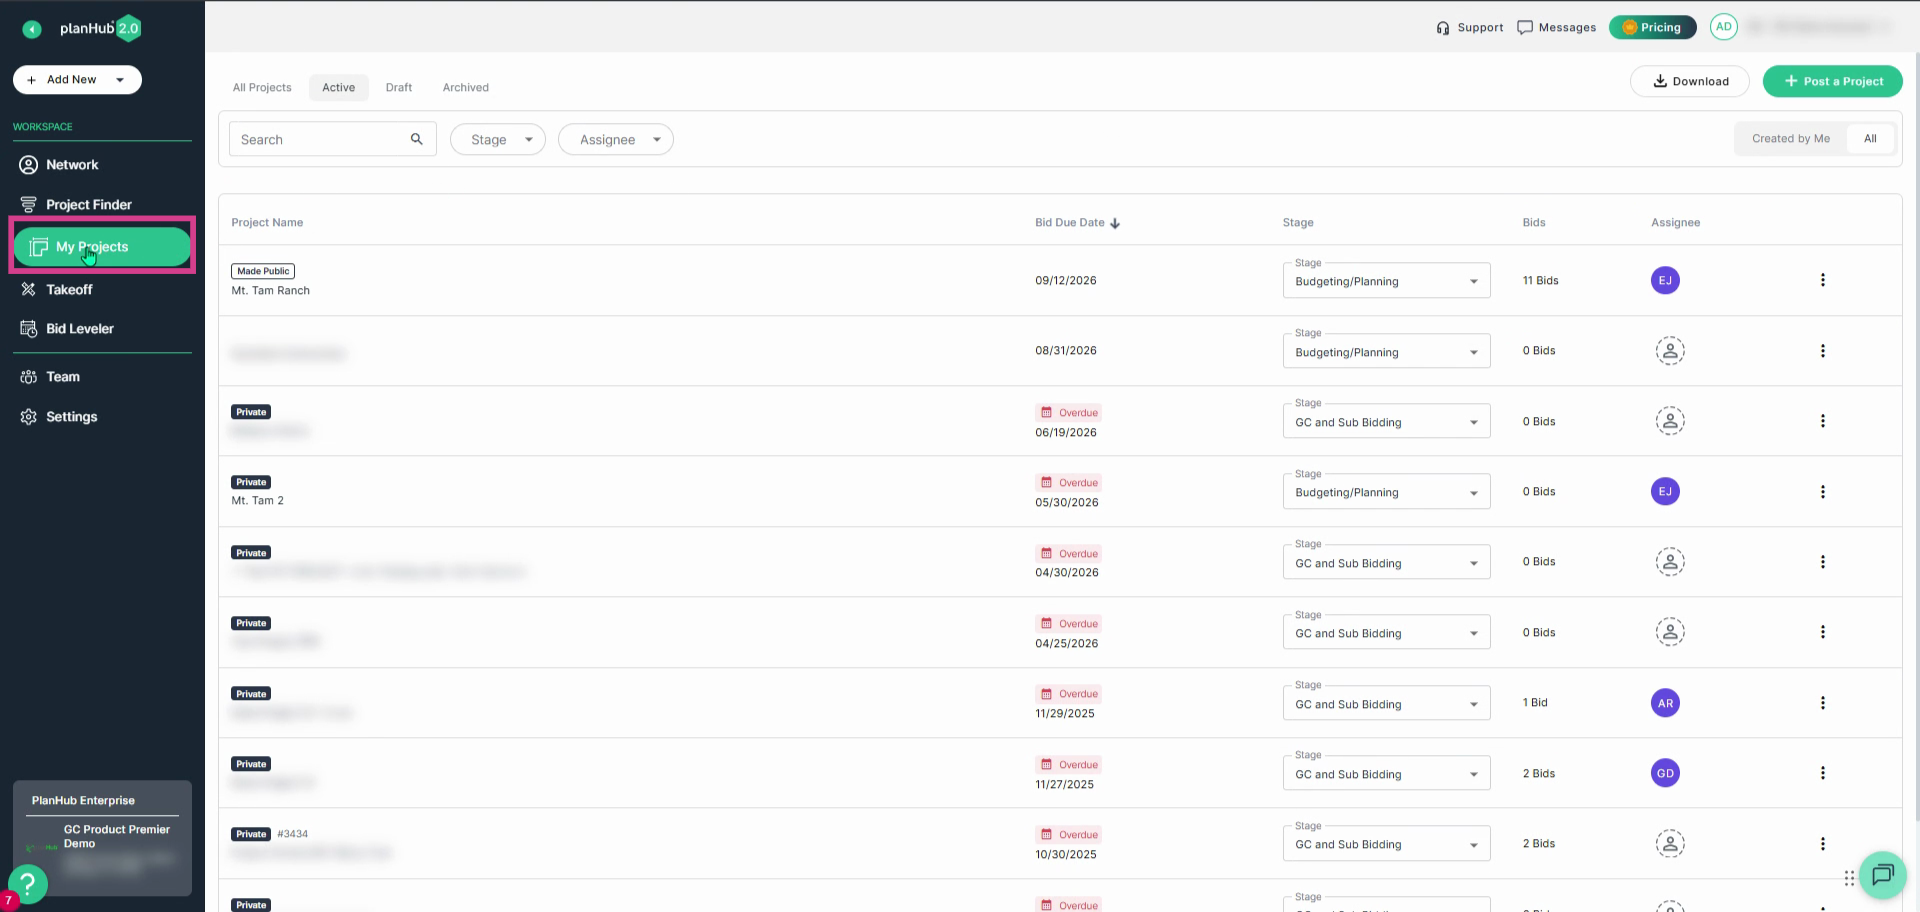
Task: Open Support
Action: tap(1470, 28)
